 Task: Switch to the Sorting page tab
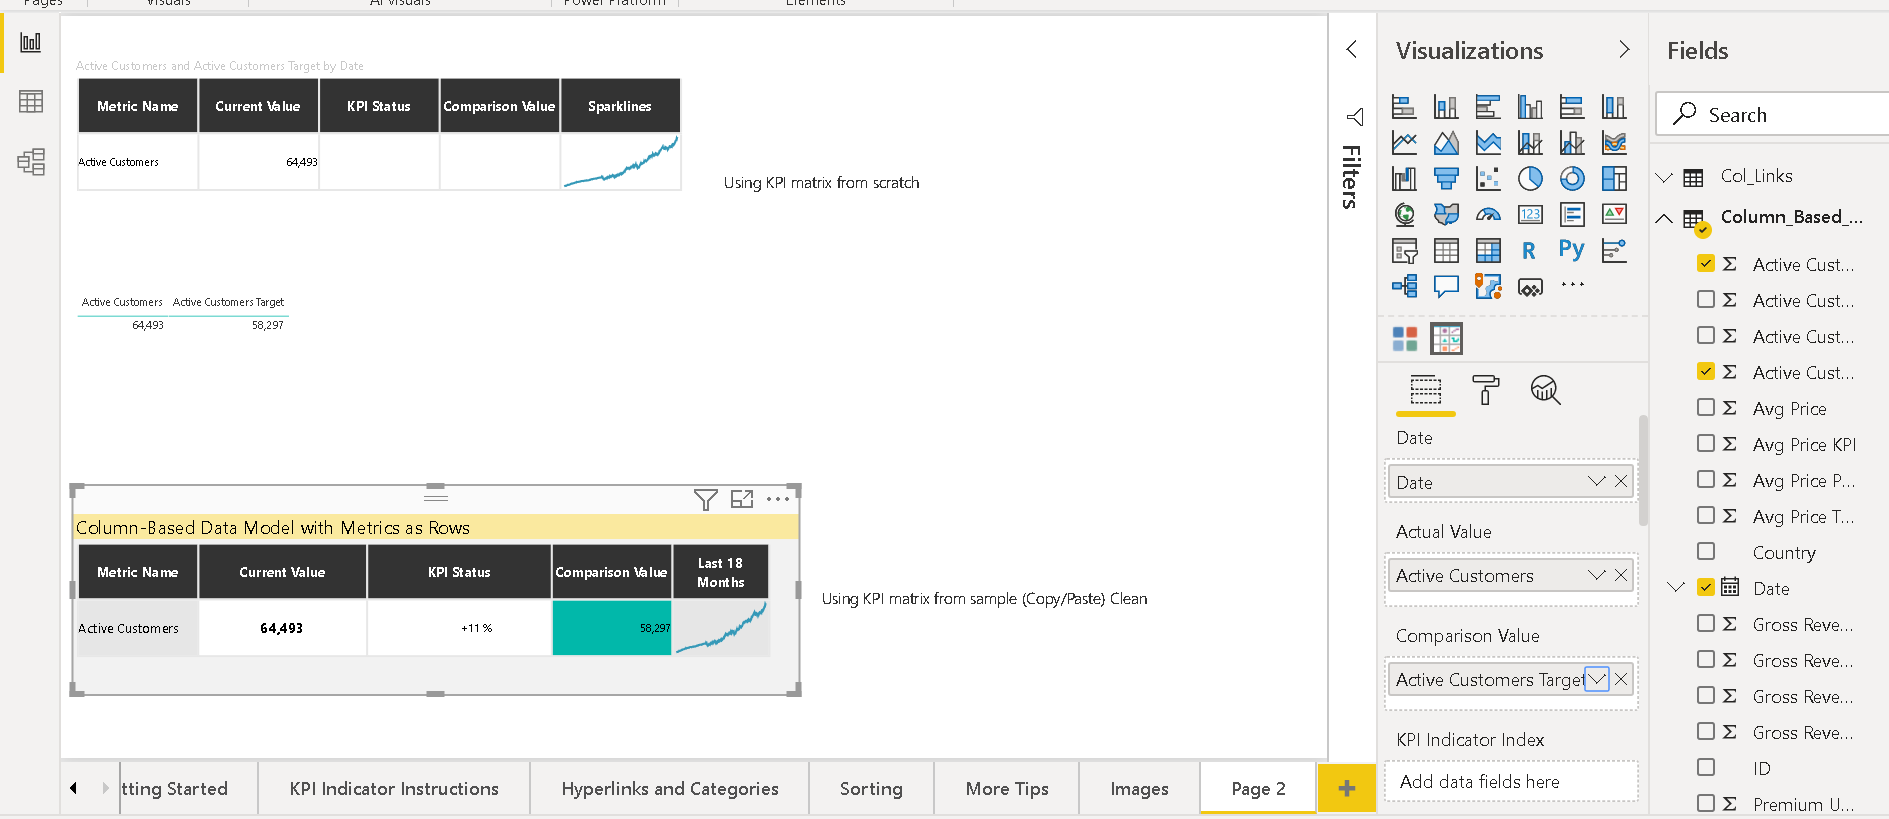871,789
